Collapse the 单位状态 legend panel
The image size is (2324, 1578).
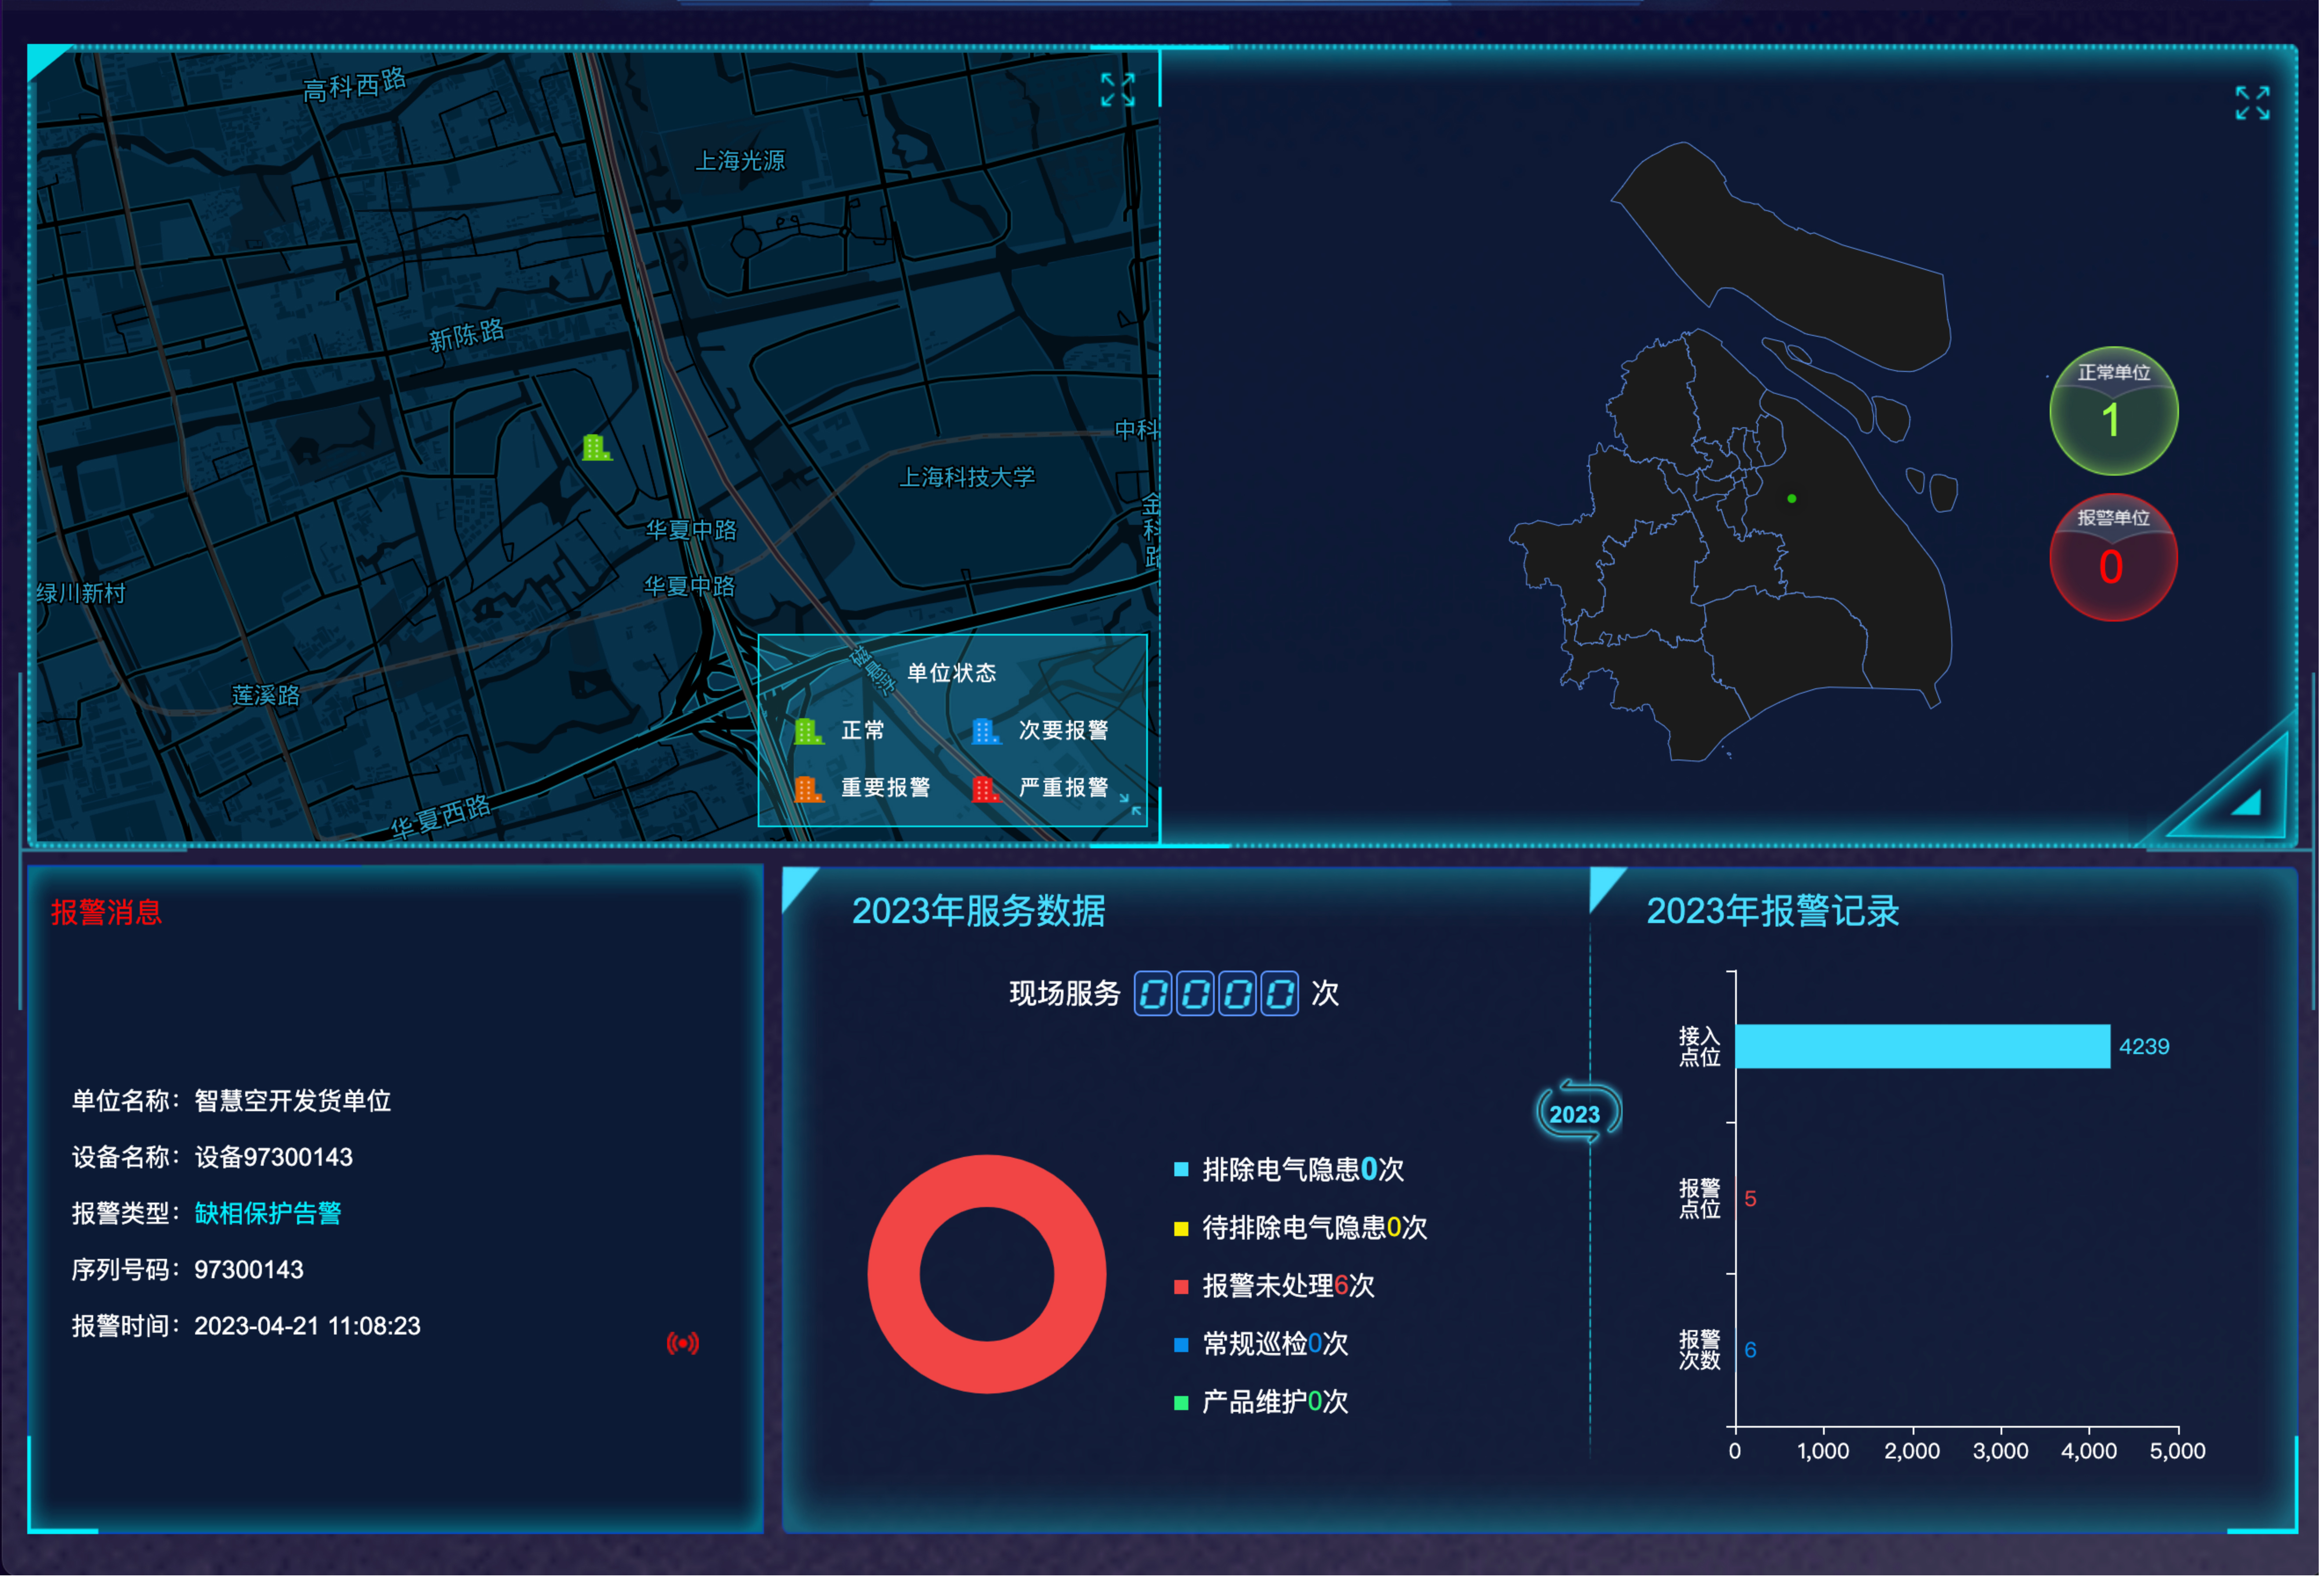[1131, 805]
